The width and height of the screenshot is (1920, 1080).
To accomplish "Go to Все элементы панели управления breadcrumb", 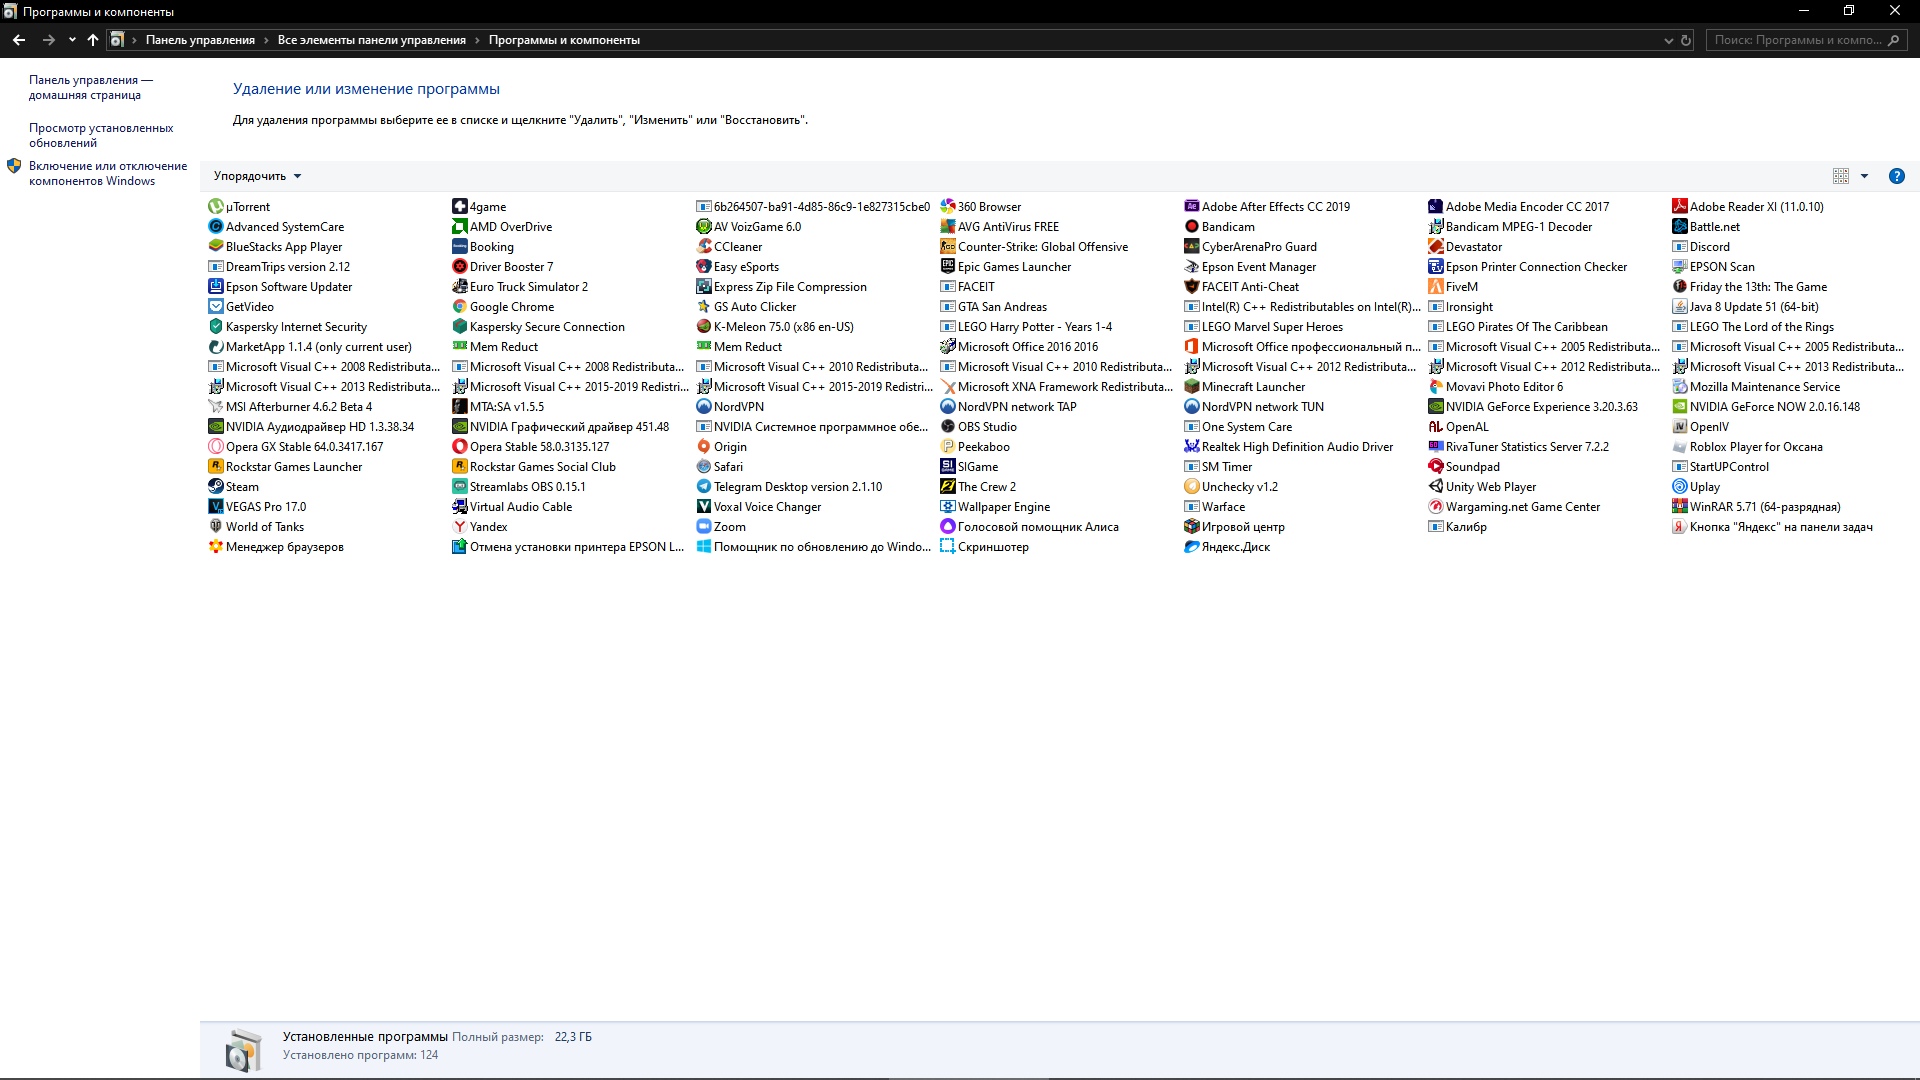I will point(372,40).
